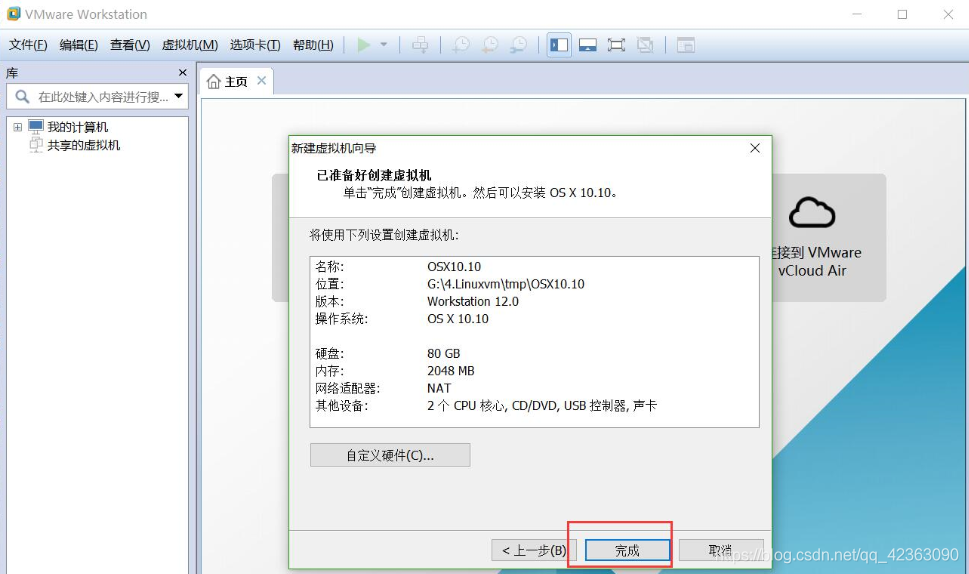This screenshot has width=969, height=574.
Task: Click the 自定义硬件(C)... button
Action: [390, 455]
